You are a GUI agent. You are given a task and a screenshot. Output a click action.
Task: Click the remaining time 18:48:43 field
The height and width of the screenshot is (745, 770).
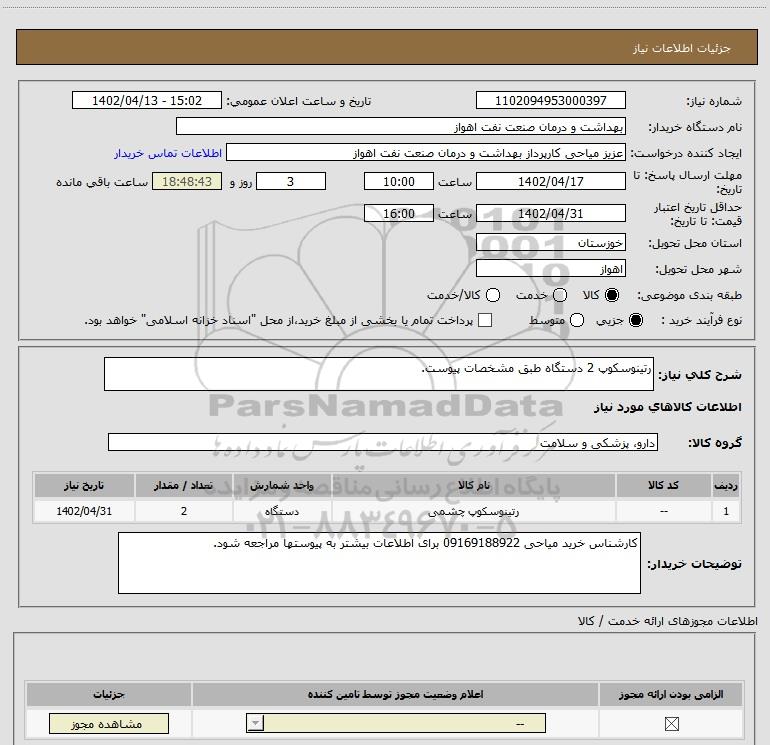pyautogui.click(x=187, y=181)
